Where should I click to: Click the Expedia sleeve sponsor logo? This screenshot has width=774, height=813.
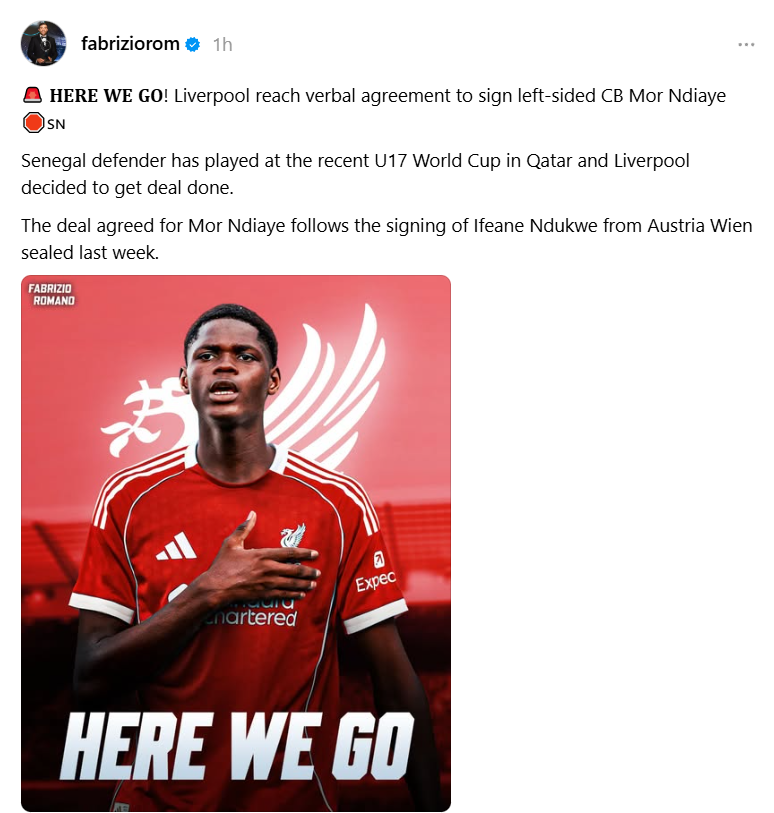(x=376, y=572)
